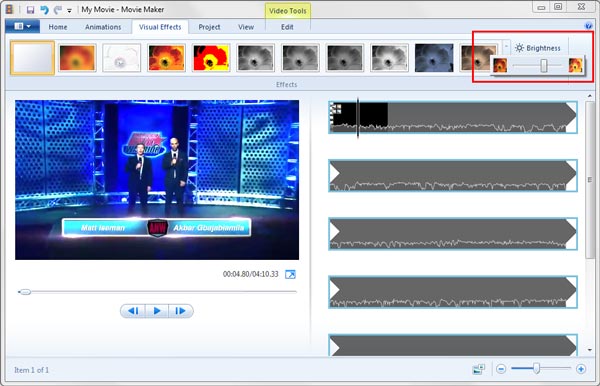The image size is (600, 386).
Task: Click the storyboard scrollbar down arrow
Action: [590, 350]
